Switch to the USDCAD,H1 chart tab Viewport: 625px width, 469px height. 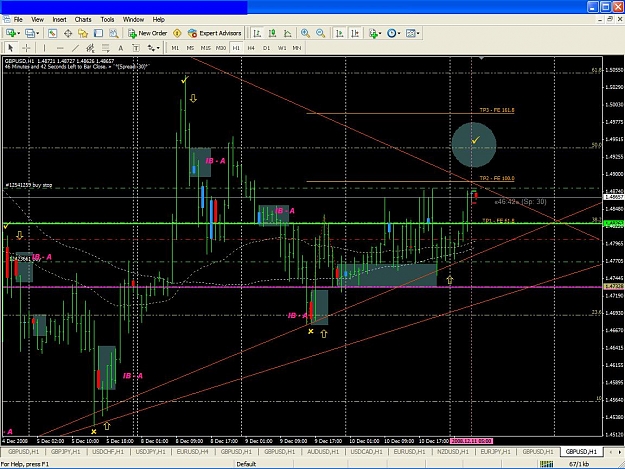(366, 452)
